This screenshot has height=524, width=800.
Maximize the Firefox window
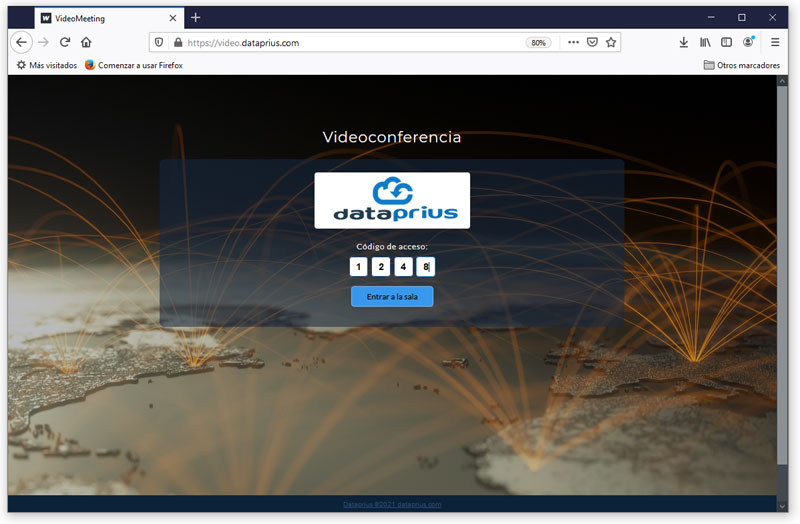click(742, 18)
